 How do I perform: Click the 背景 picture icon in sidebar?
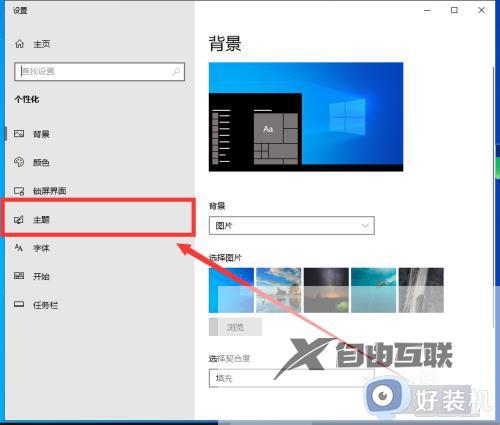[x=19, y=134]
